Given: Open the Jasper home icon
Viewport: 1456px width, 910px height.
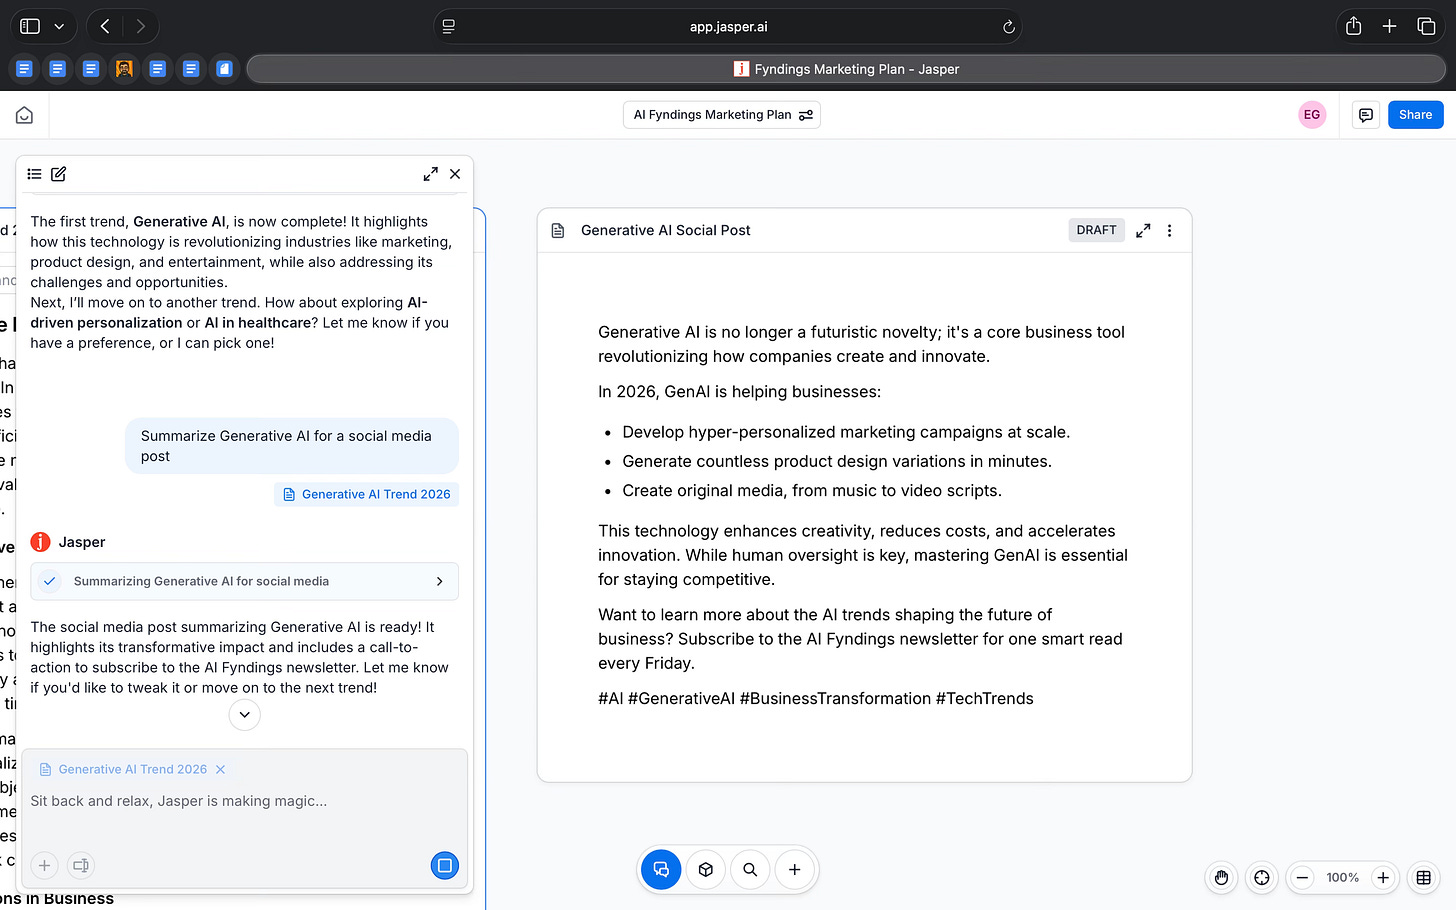Looking at the screenshot, I should click(x=24, y=115).
